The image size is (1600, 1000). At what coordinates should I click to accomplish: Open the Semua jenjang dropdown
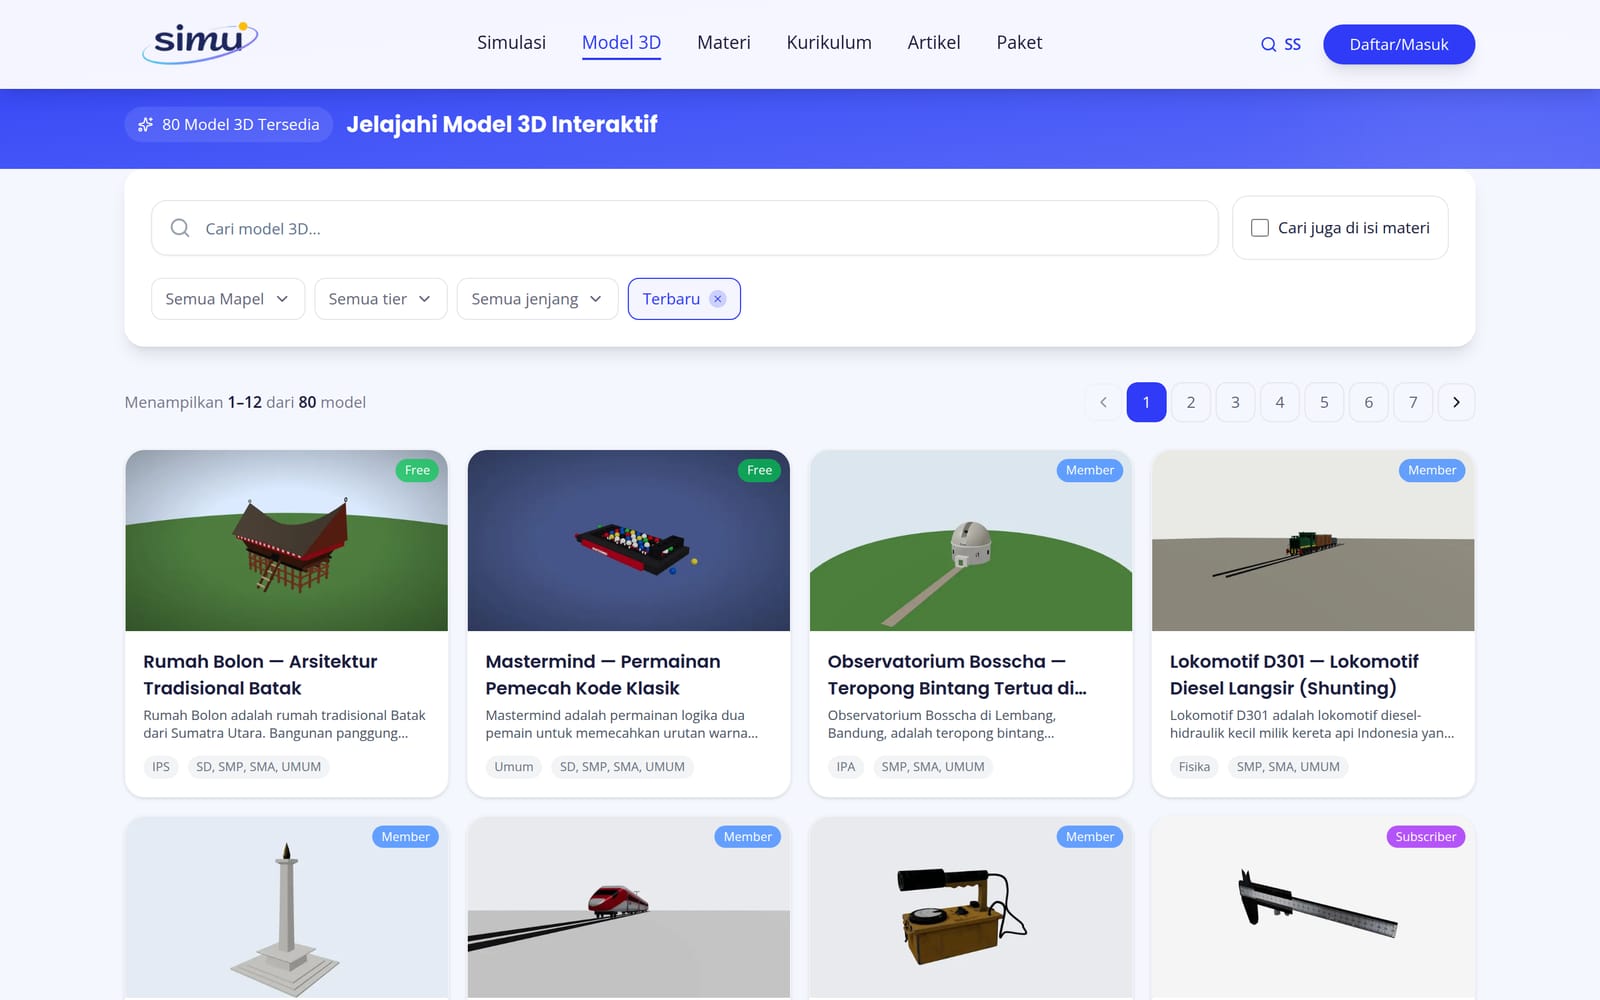pyautogui.click(x=537, y=299)
